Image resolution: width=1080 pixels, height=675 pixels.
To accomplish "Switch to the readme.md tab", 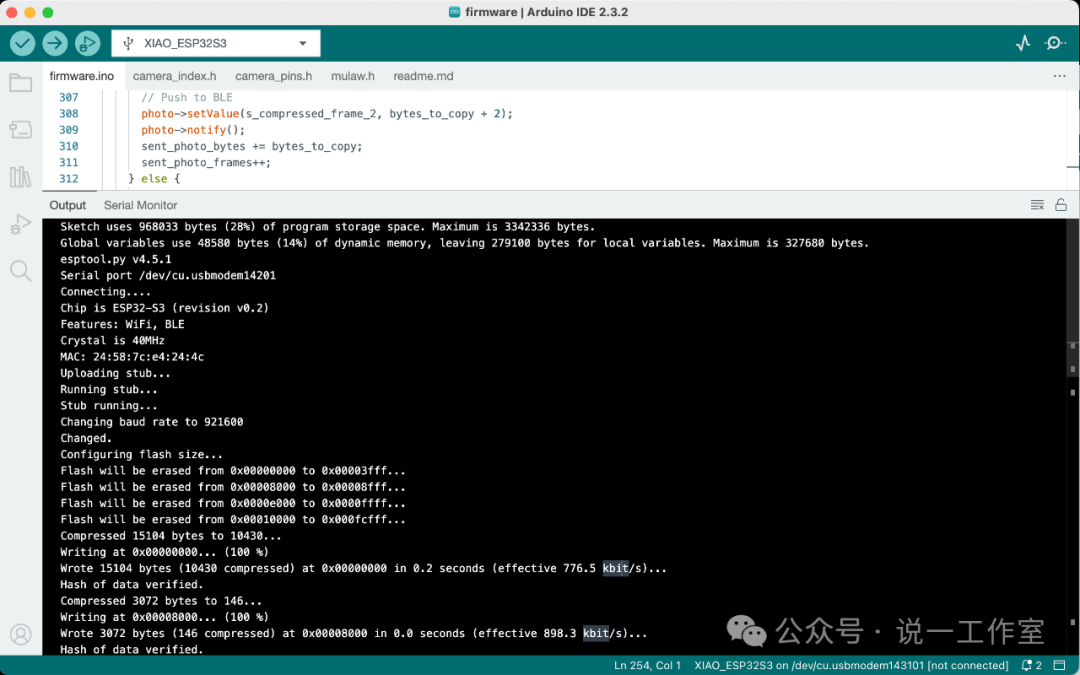I will (423, 76).
